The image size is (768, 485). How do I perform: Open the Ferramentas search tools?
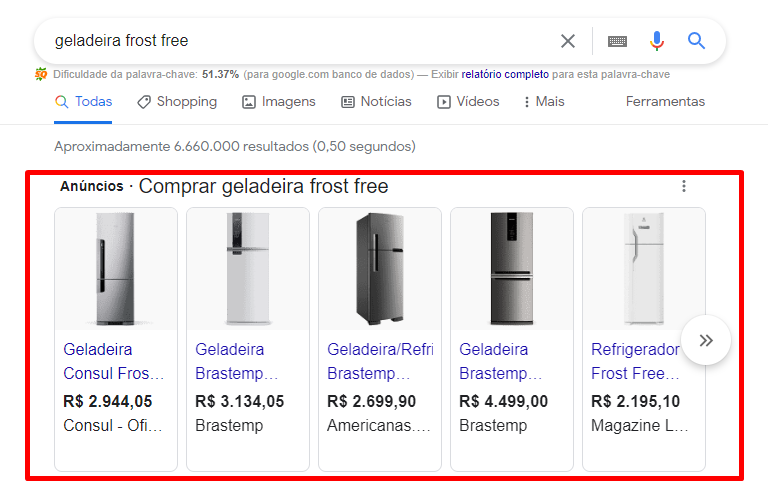665,102
